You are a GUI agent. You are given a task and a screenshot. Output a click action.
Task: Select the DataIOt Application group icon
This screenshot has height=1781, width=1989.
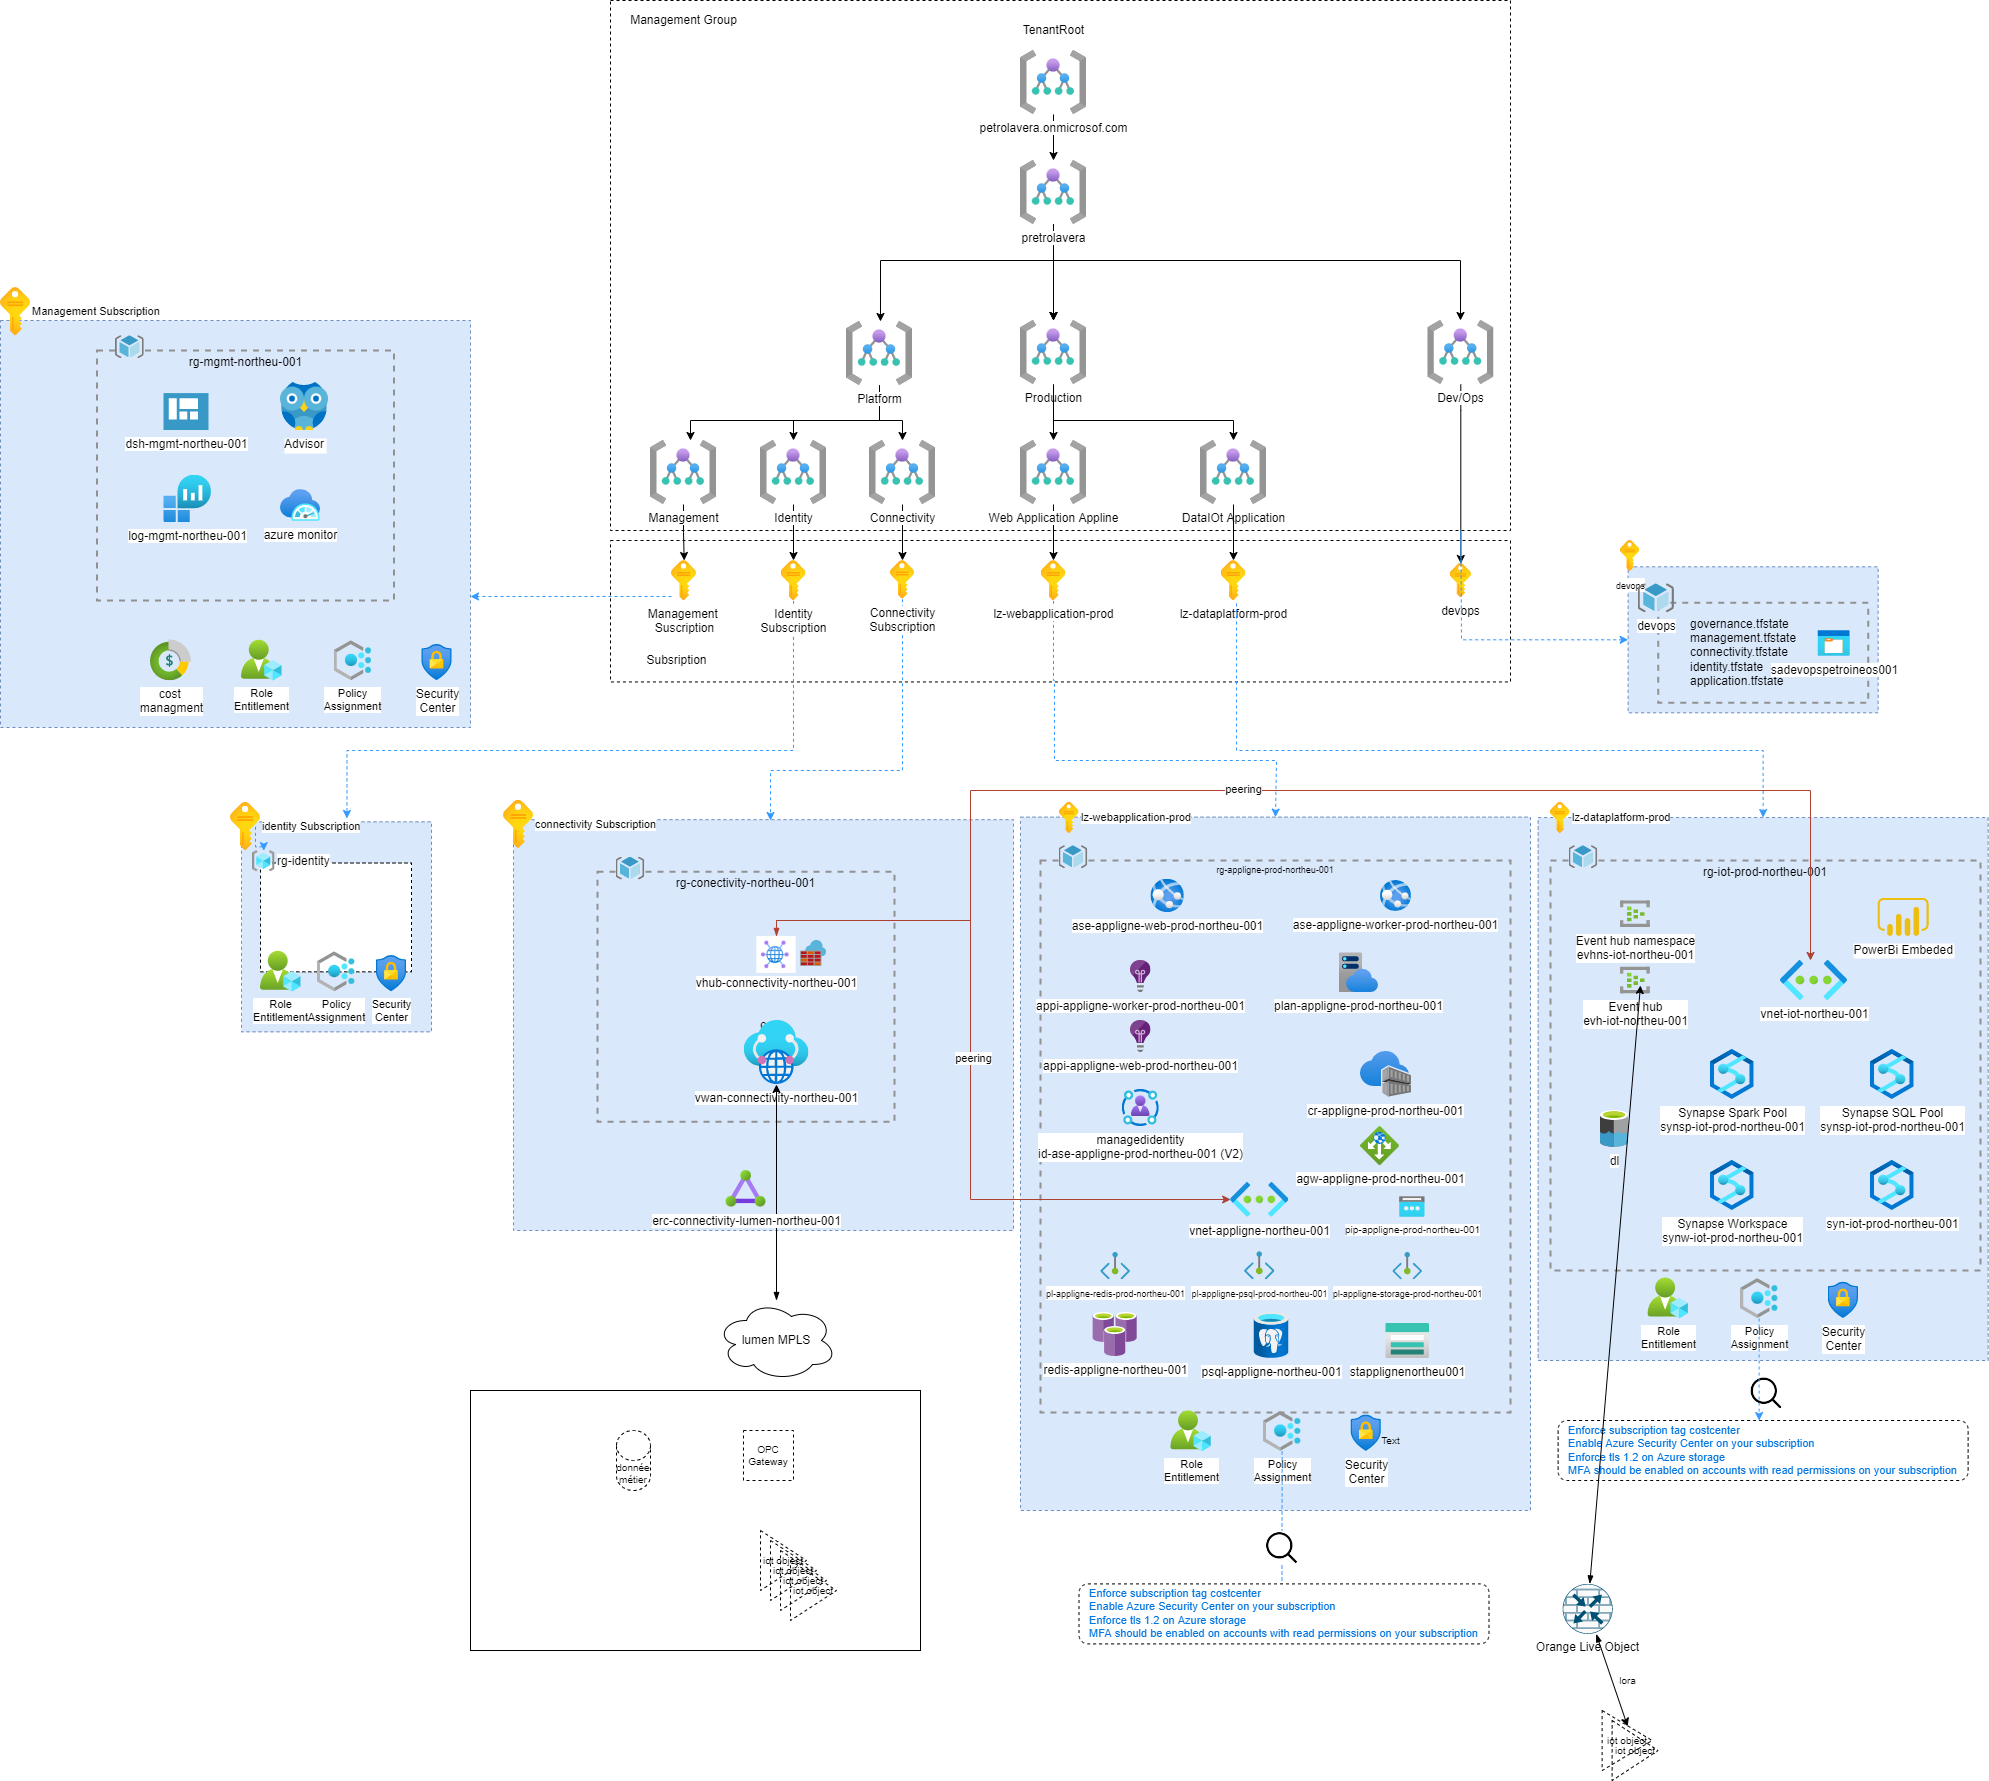coord(1232,472)
